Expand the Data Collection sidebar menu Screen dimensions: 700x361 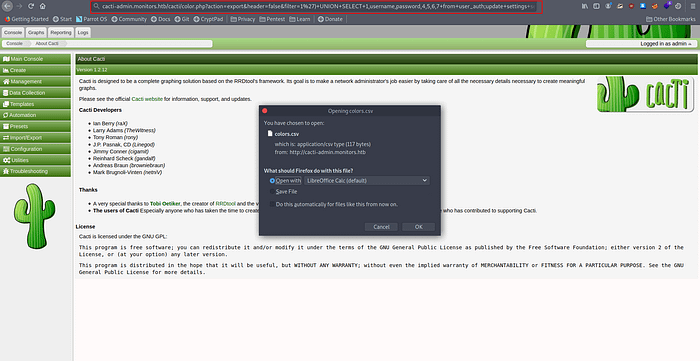(35, 93)
